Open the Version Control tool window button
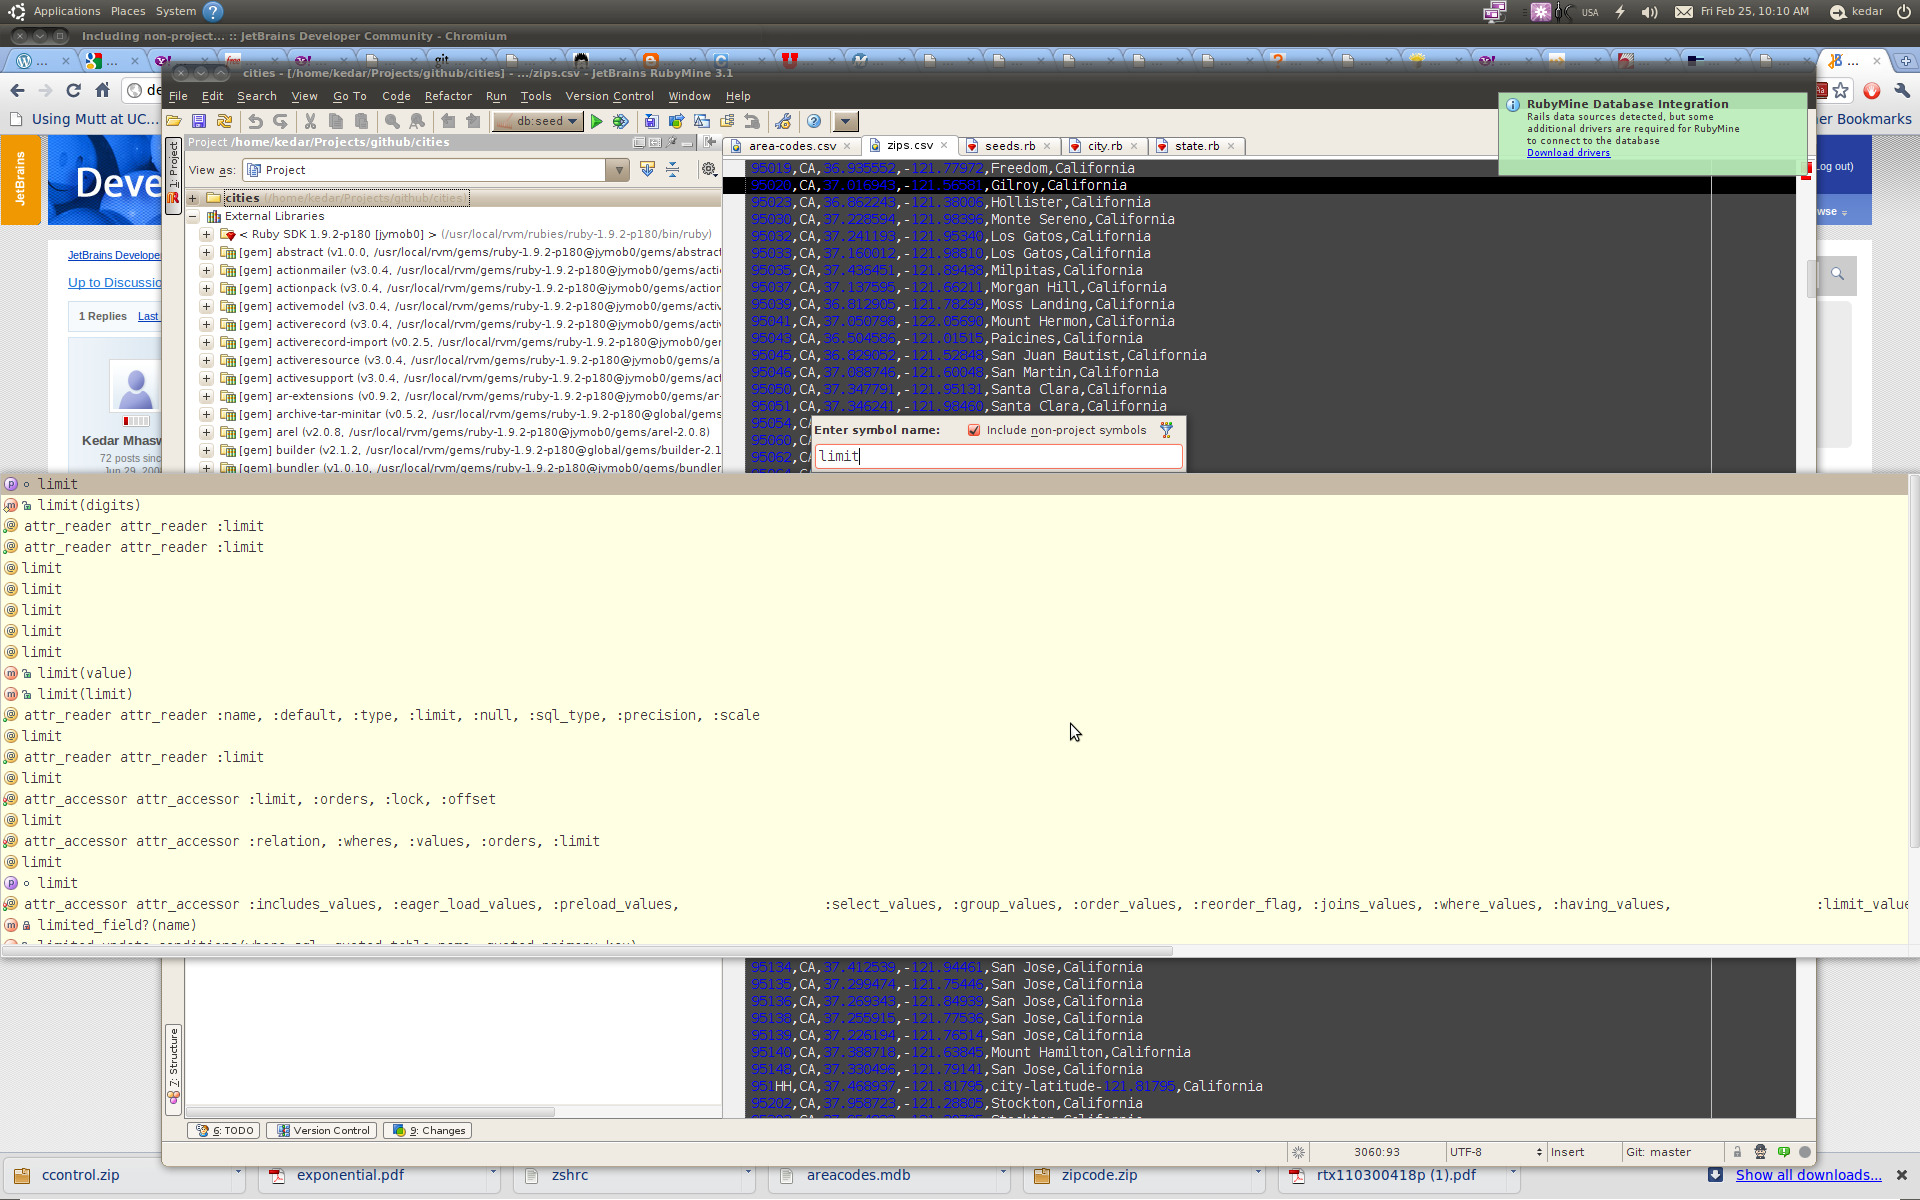Viewport: 1920px width, 1200px height. [323, 1131]
